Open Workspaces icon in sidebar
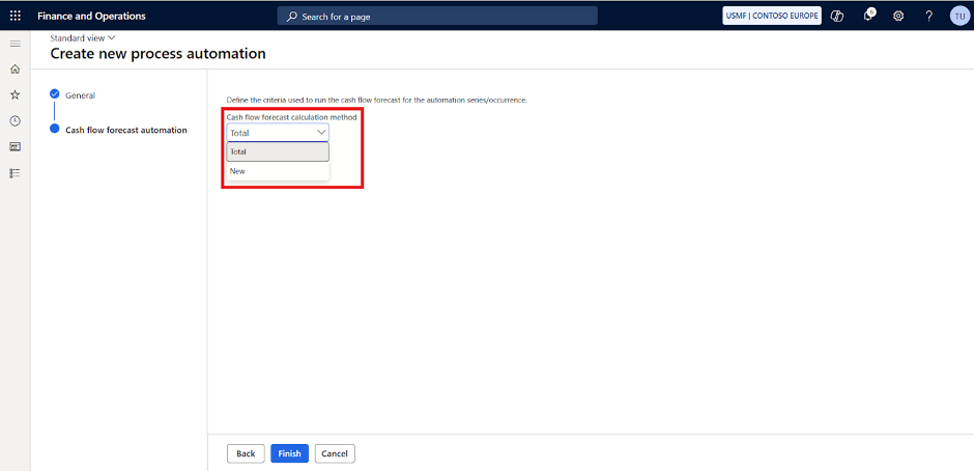This screenshot has height=472, width=977. click(x=15, y=147)
